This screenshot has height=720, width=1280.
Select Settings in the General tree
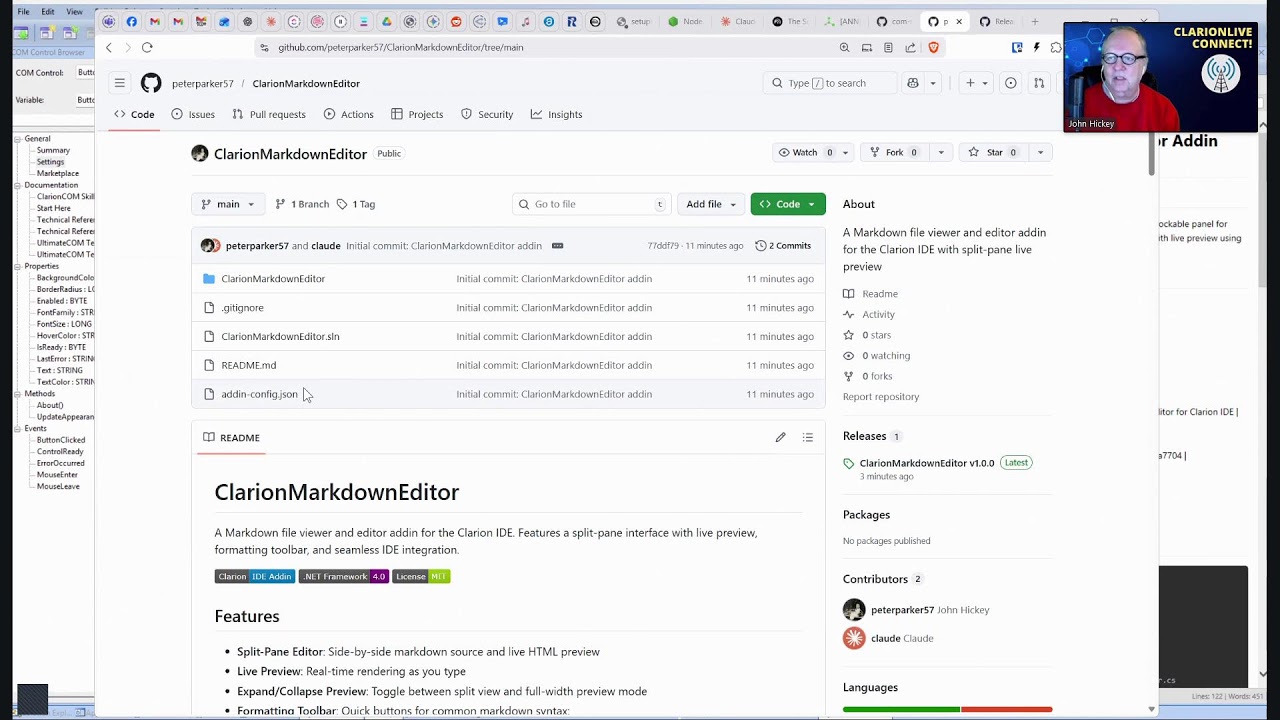(50, 162)
